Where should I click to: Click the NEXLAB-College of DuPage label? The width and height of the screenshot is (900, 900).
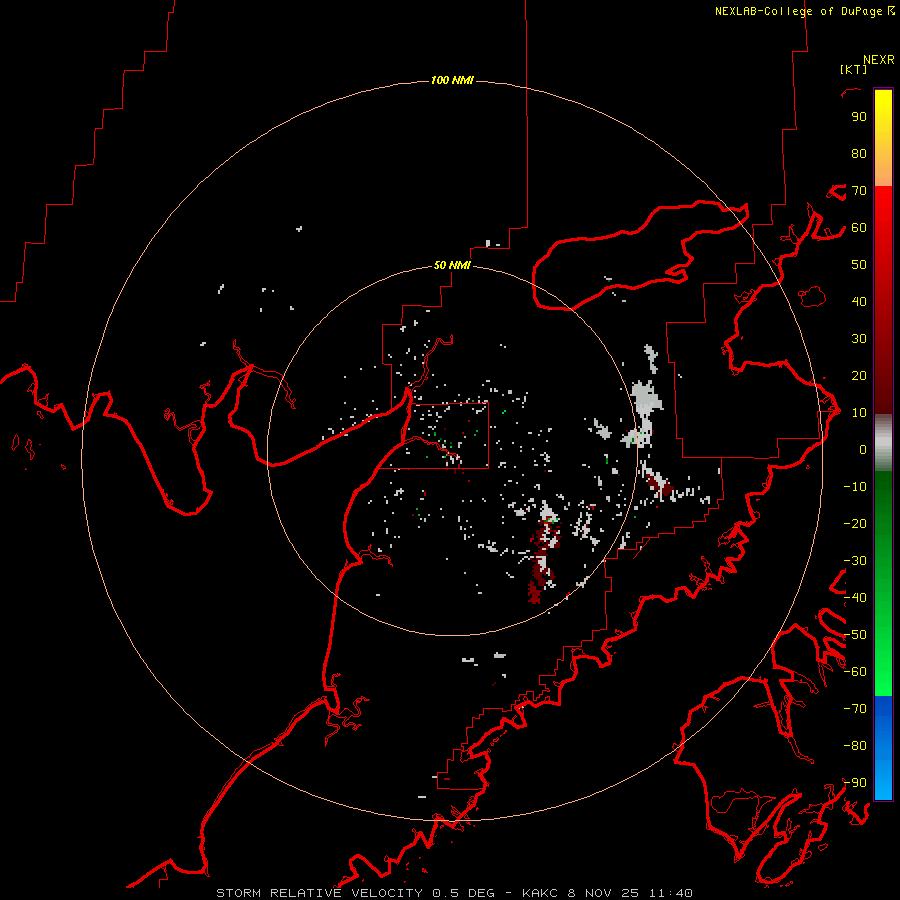point(805,11)
